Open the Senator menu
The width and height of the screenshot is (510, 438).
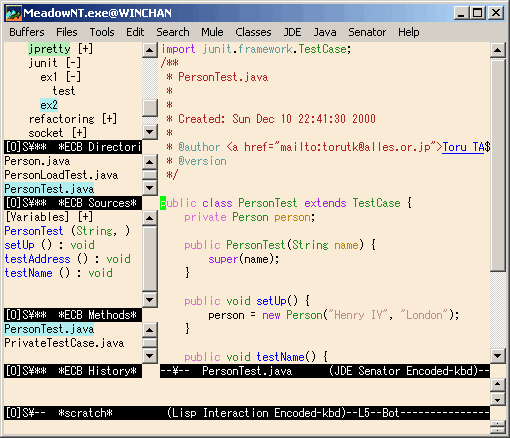pos(367,32)
